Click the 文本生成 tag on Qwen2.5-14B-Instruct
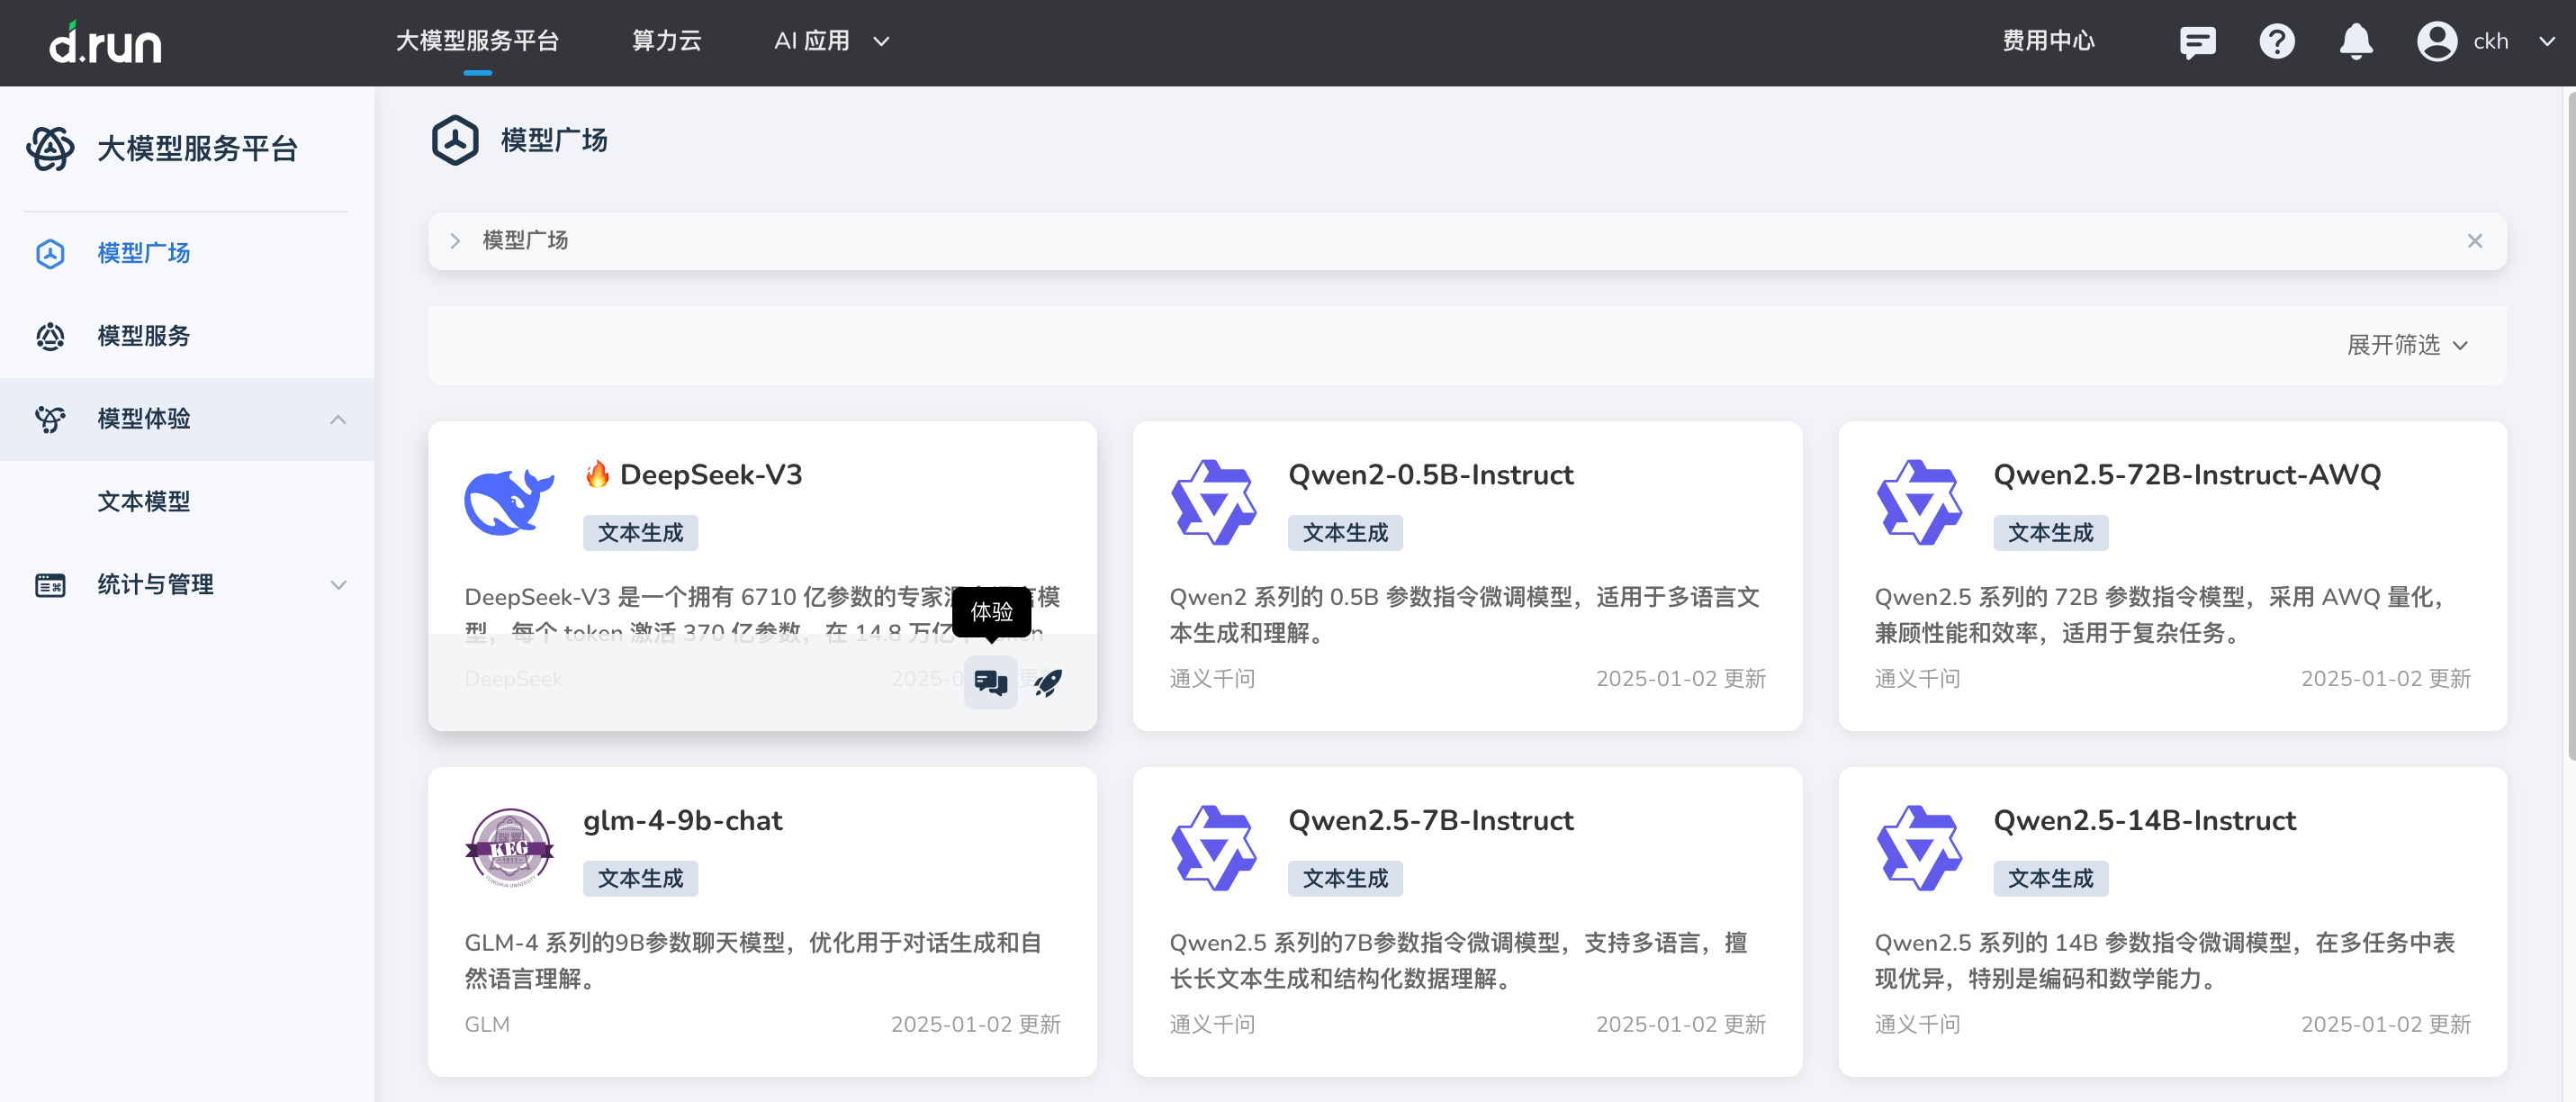Screen dimensions: 2576x1102 coord(2050,879)
